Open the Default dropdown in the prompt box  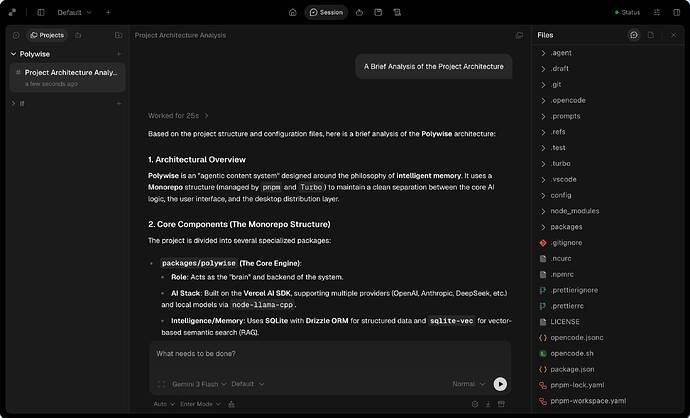tap(248, 384)
